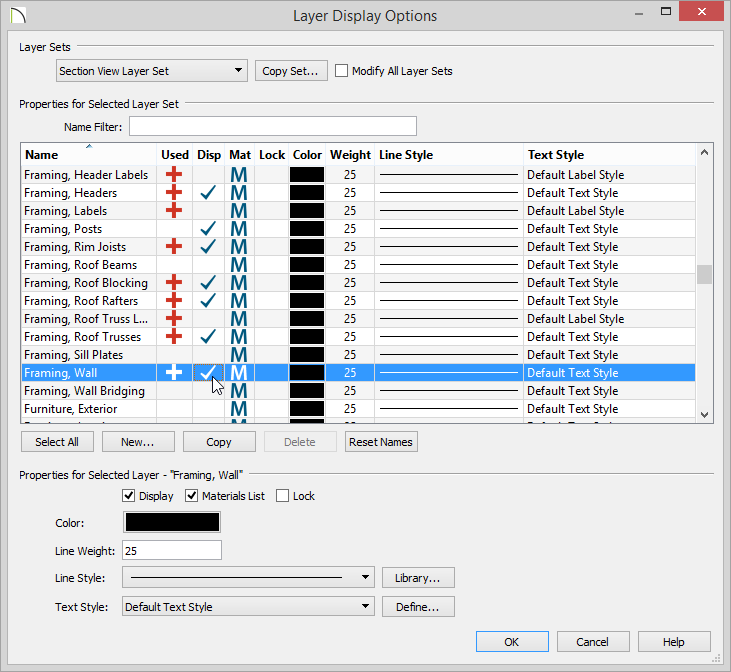Viewport: 731px width, 672px height.
Task: Uncheck the Display checkbox for selected layer
Action: tap(128, 496)
